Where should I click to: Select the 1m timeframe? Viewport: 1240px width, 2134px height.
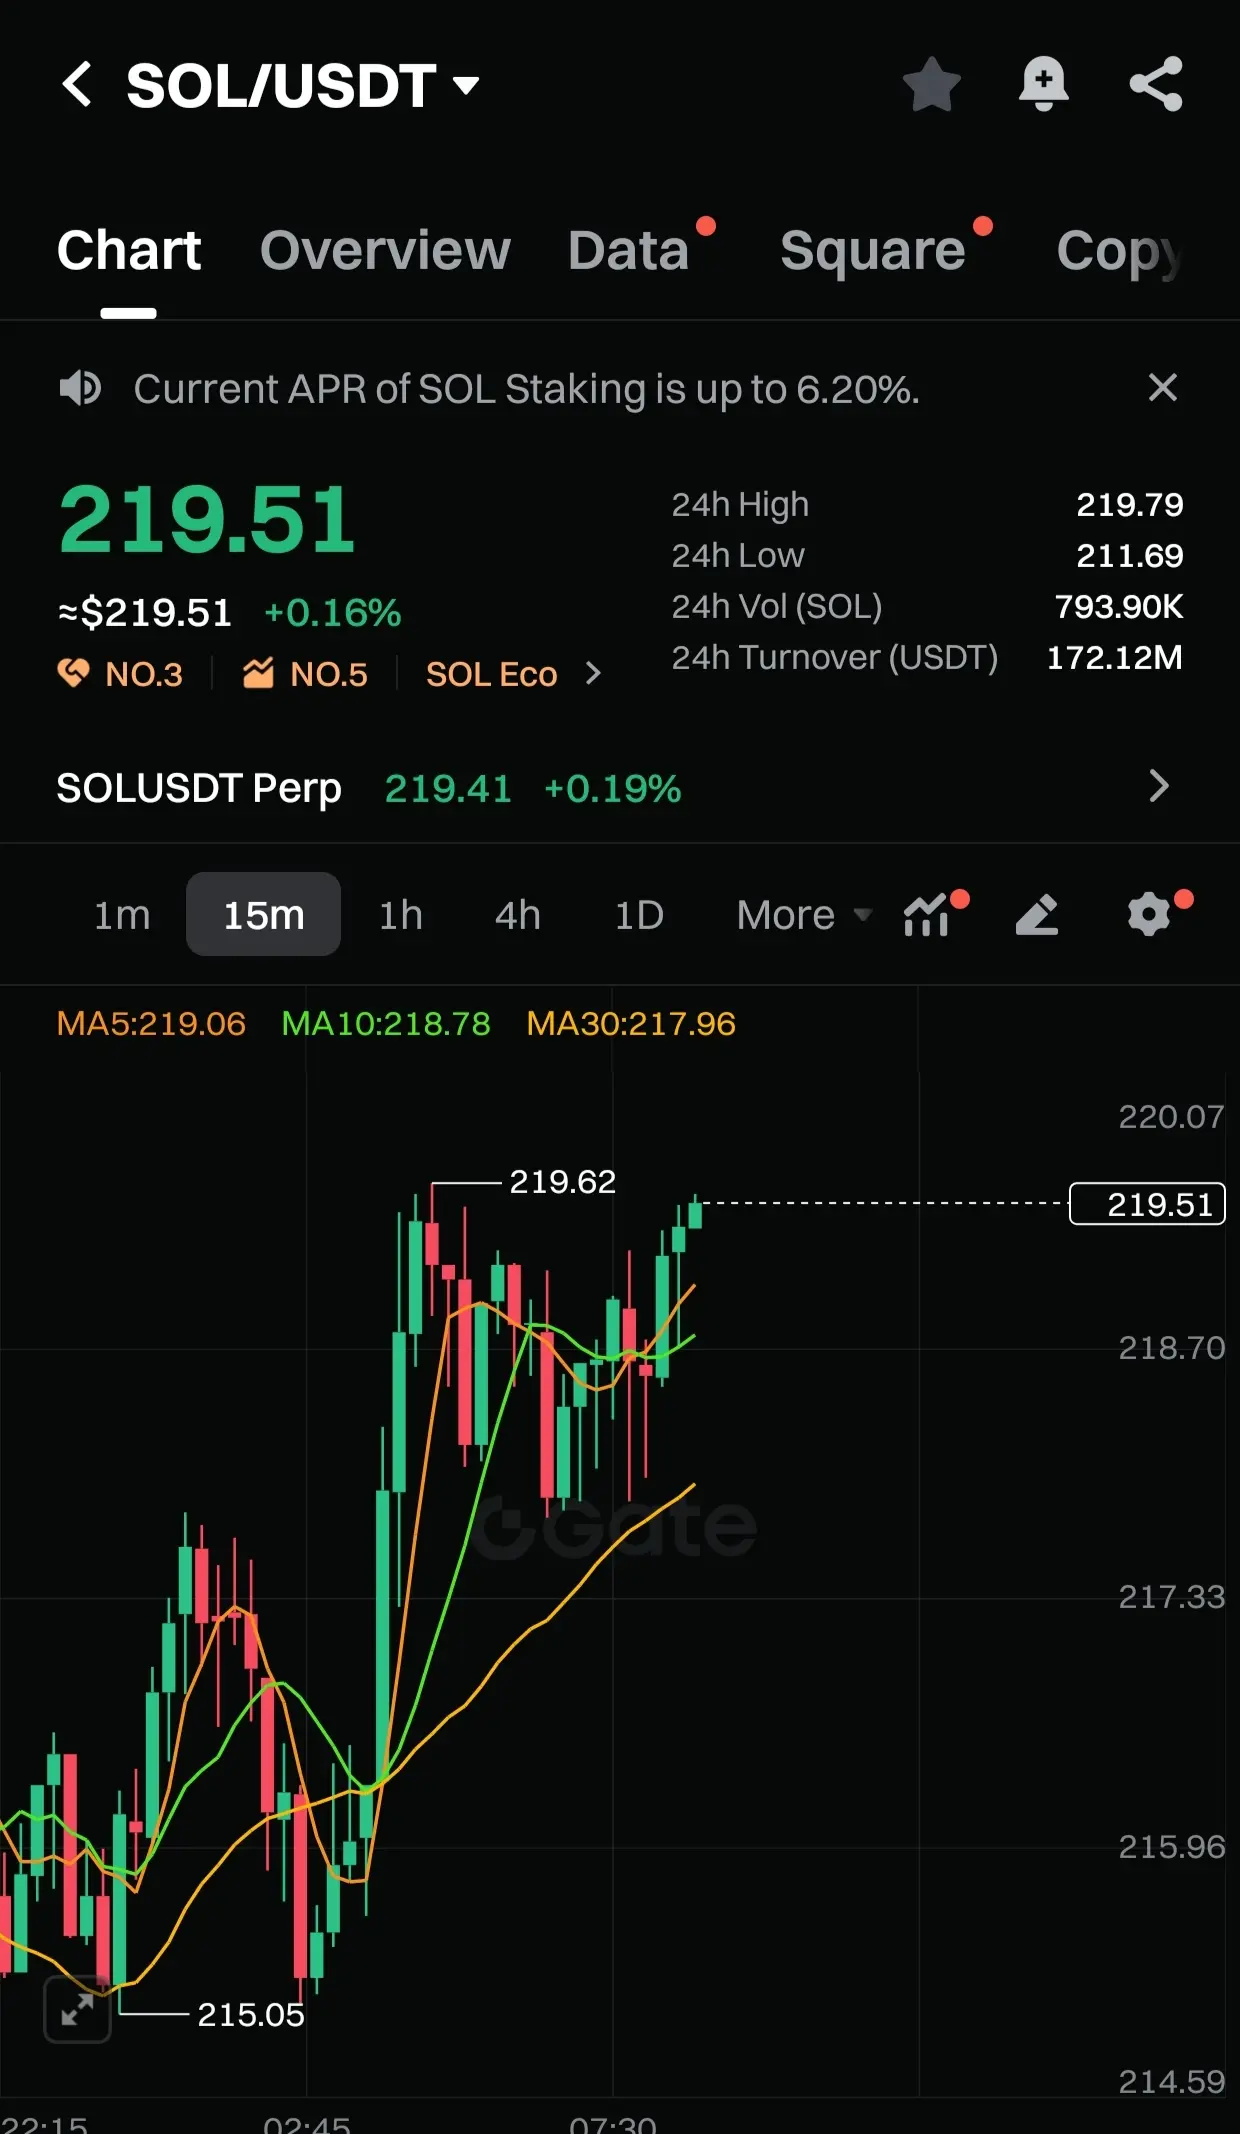coord(122,914)
